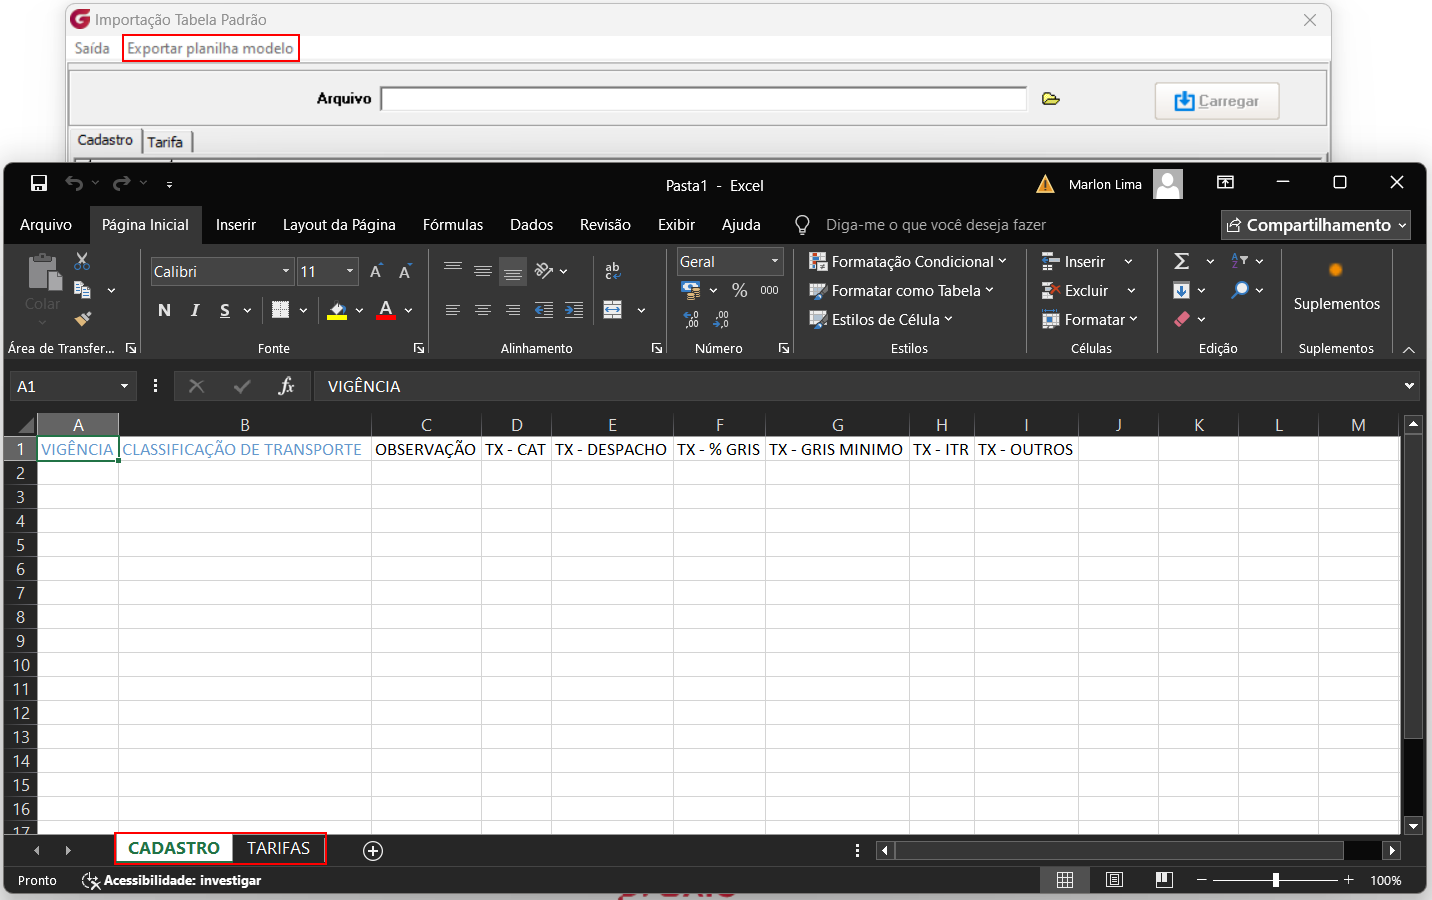Toggle Bold N formatting
The width and height of the screenshot is (1432, 900).
click(x=164, y=310)
